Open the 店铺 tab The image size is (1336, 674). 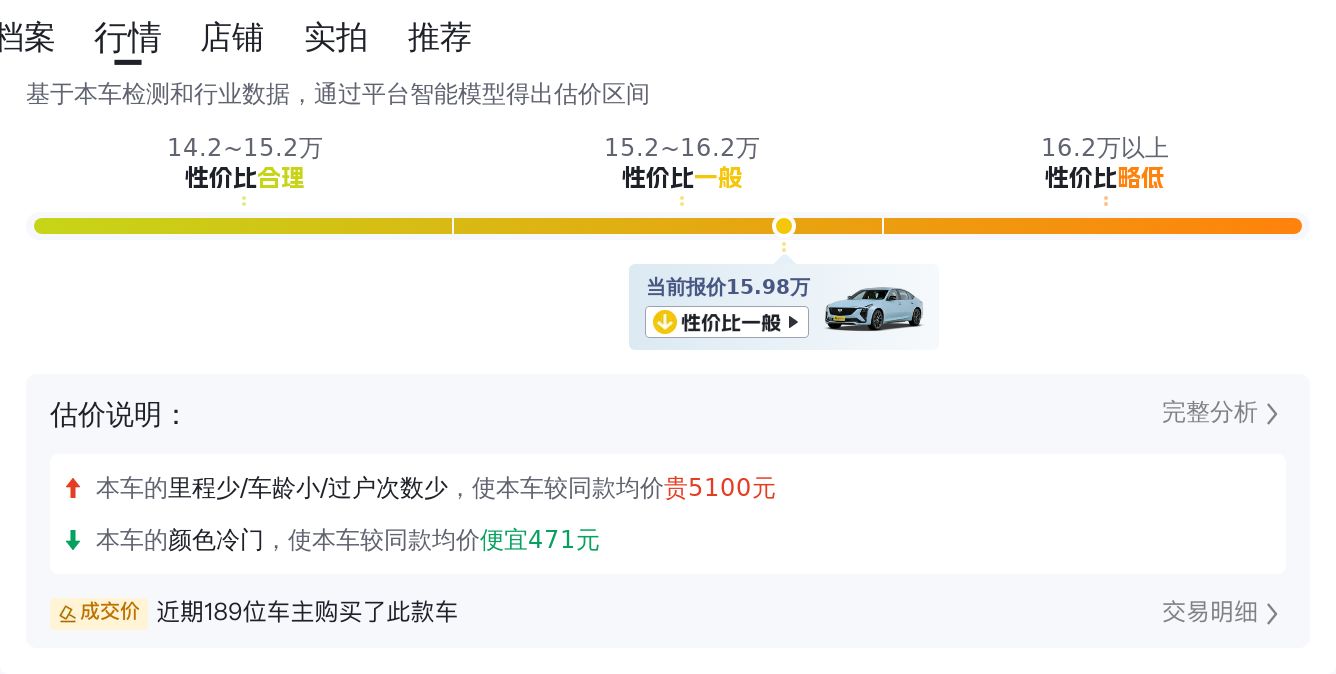coord(232,38)
